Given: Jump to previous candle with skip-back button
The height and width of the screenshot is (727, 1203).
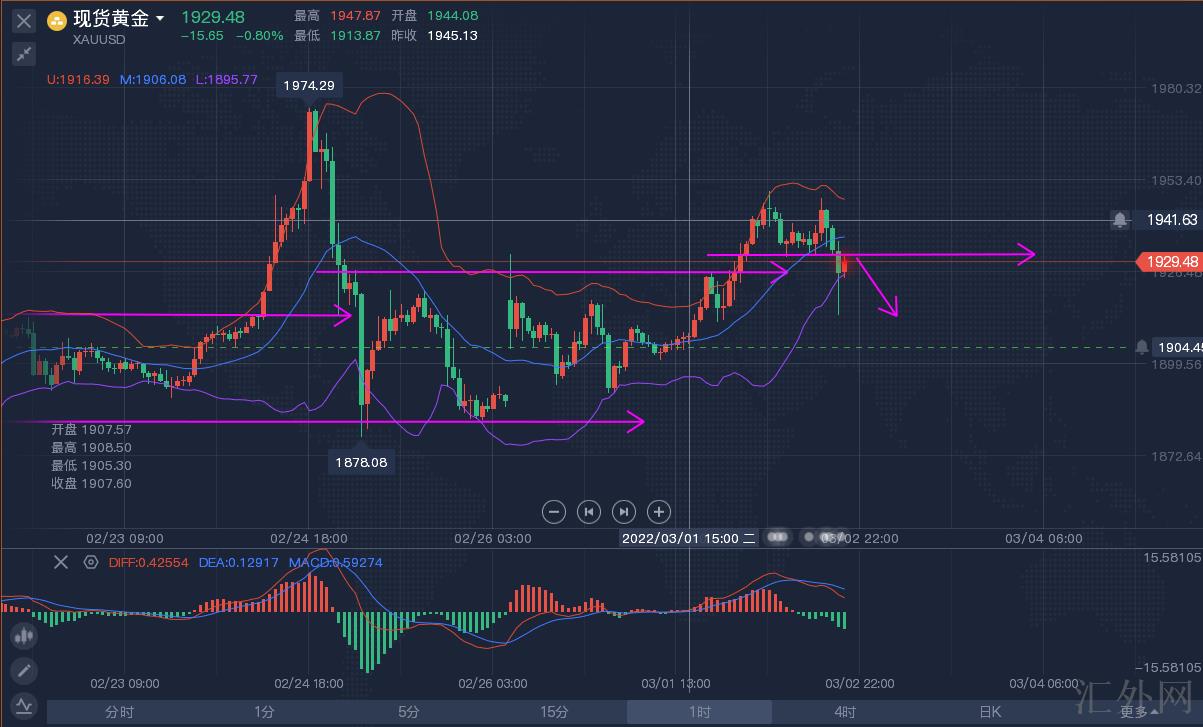Looking at the screenshot, I should click(589, 512).
